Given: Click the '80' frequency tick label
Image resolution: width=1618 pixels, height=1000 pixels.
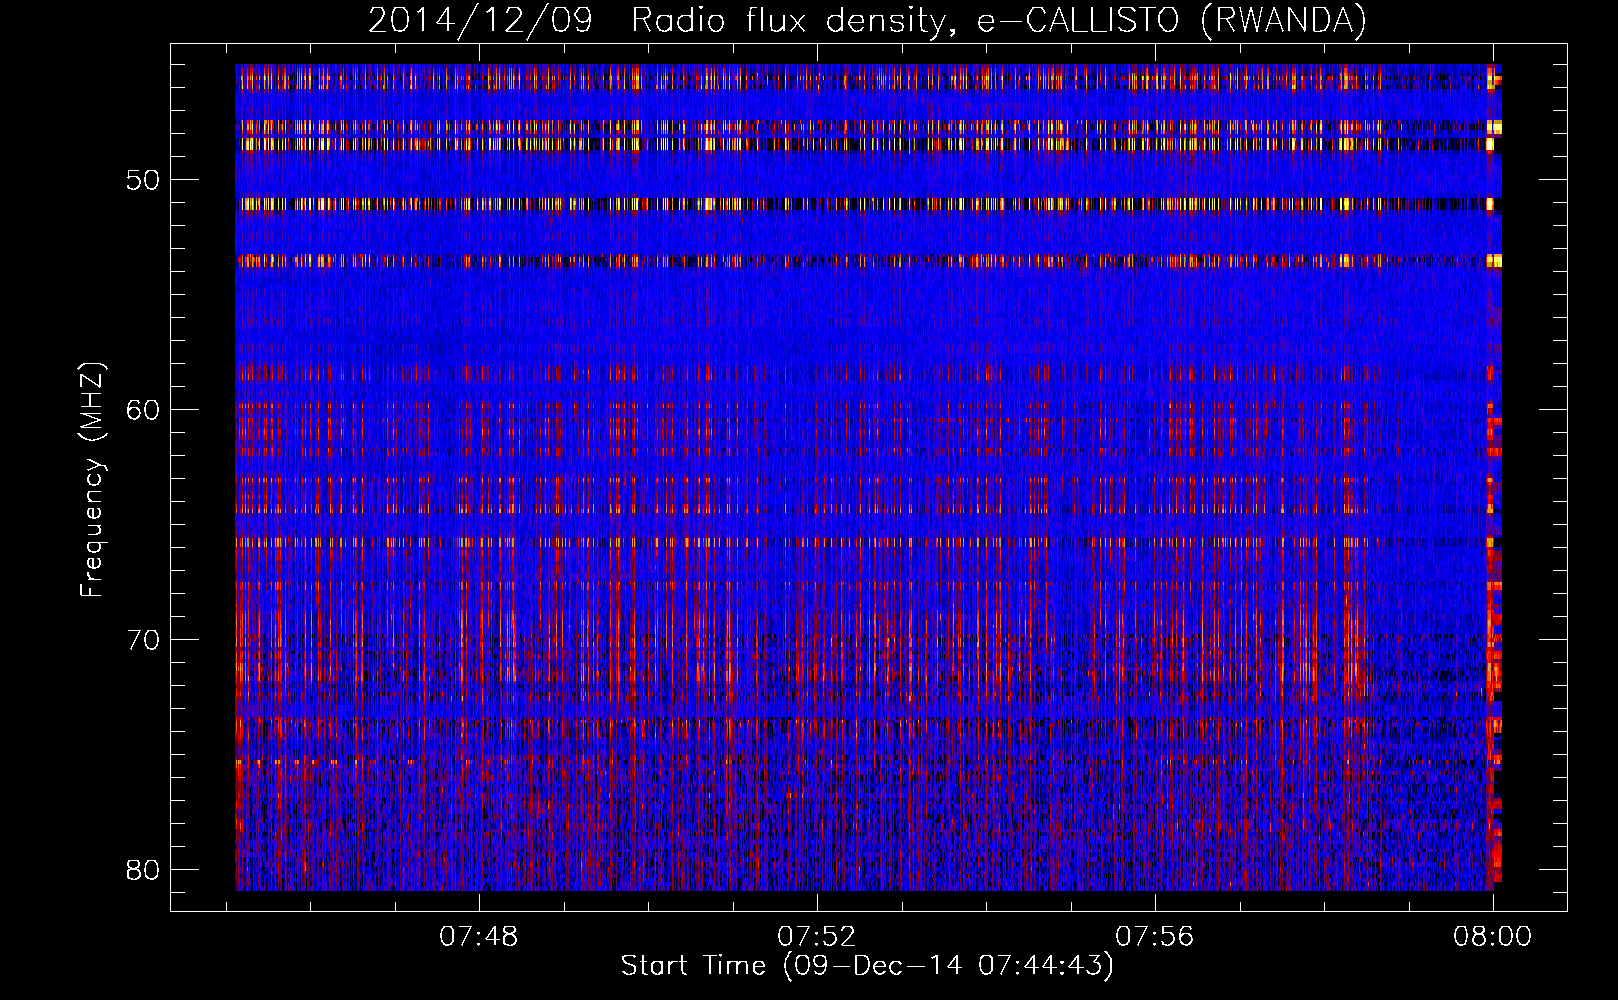Looking at the screenshot, I should click(144, 869).
